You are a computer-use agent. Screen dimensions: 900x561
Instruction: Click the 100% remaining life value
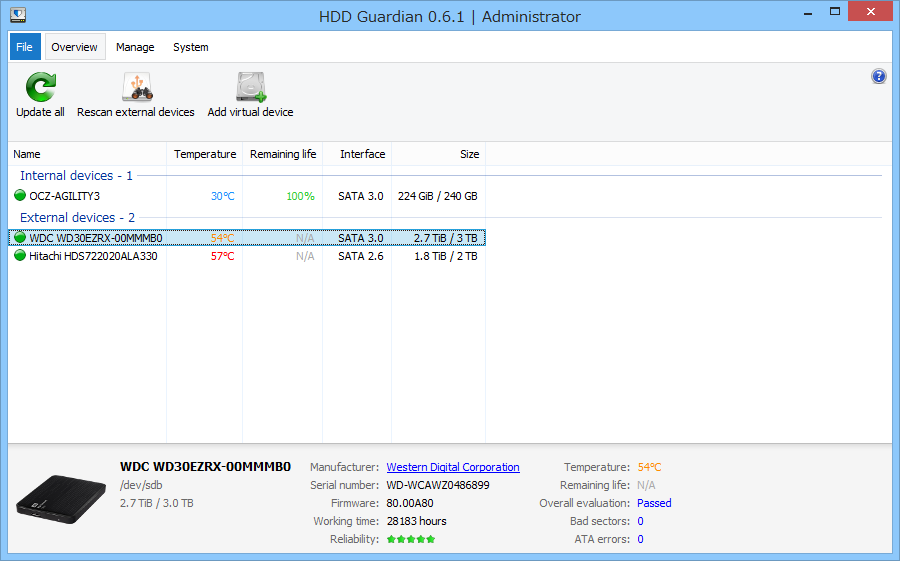(x=301, y=196)
